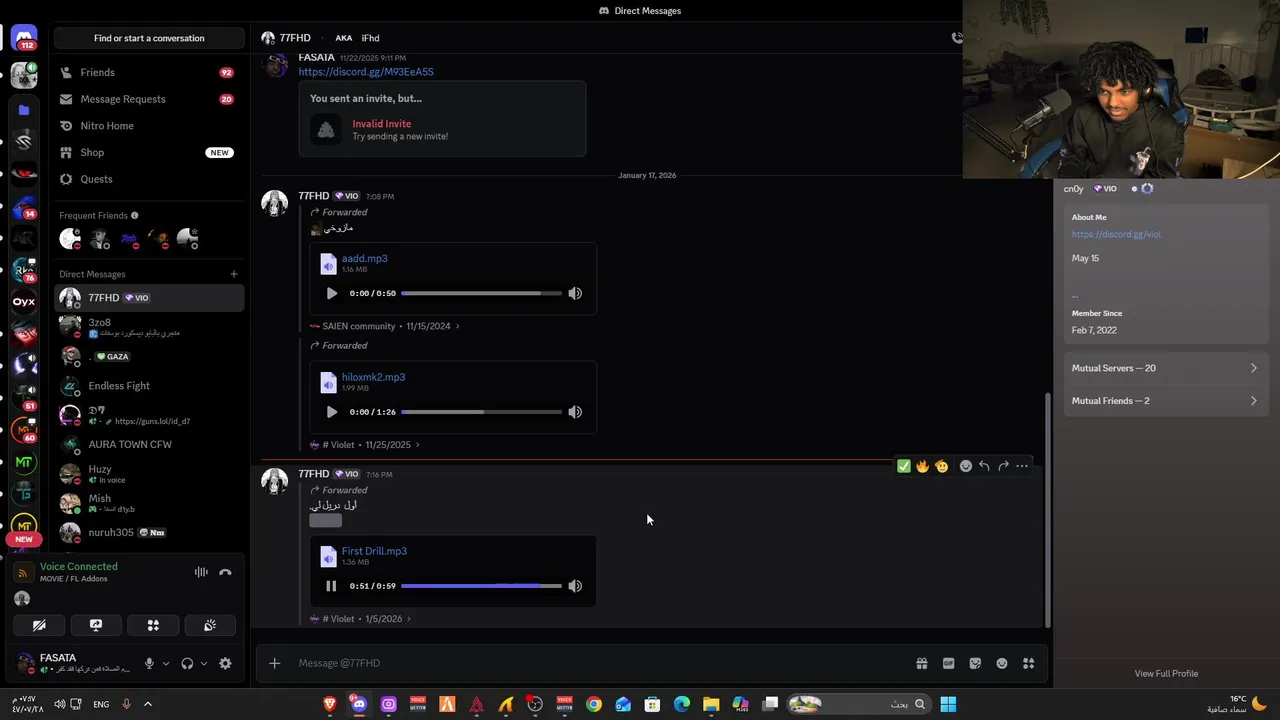
Task: Play the hiloxmk2.mp3 audio
Action: [331, 412]
